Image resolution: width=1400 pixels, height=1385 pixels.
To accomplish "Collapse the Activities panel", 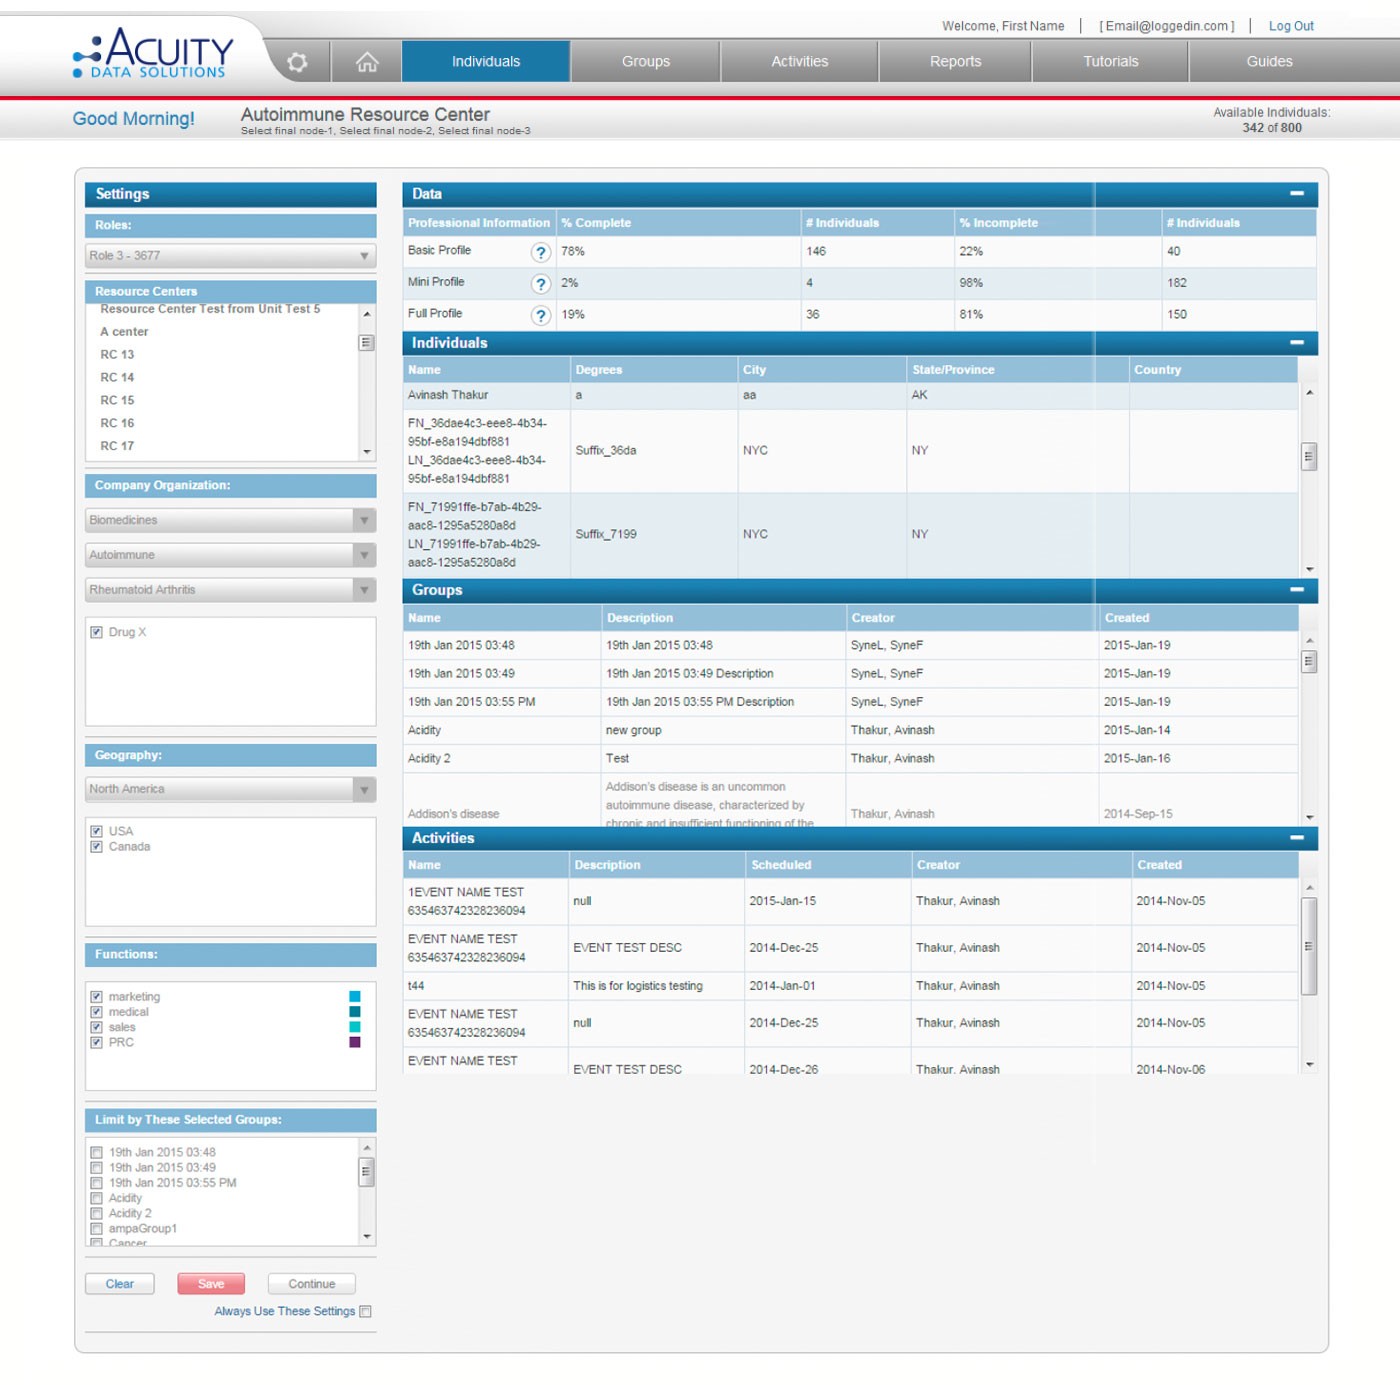I will tap(1297, 837).
